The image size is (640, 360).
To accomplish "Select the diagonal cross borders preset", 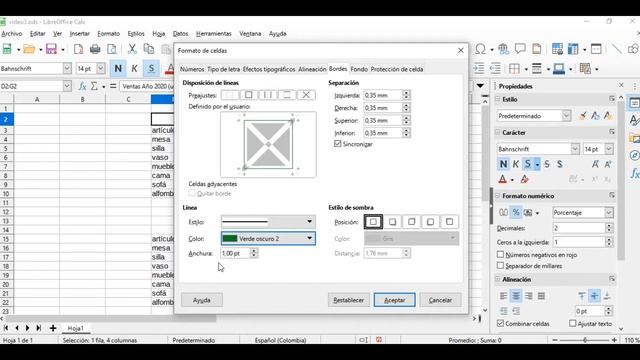I will [x=306, y=95].
